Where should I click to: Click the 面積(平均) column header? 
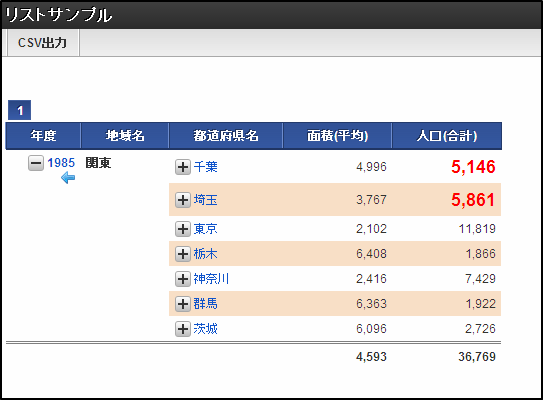tap(337, 135)
